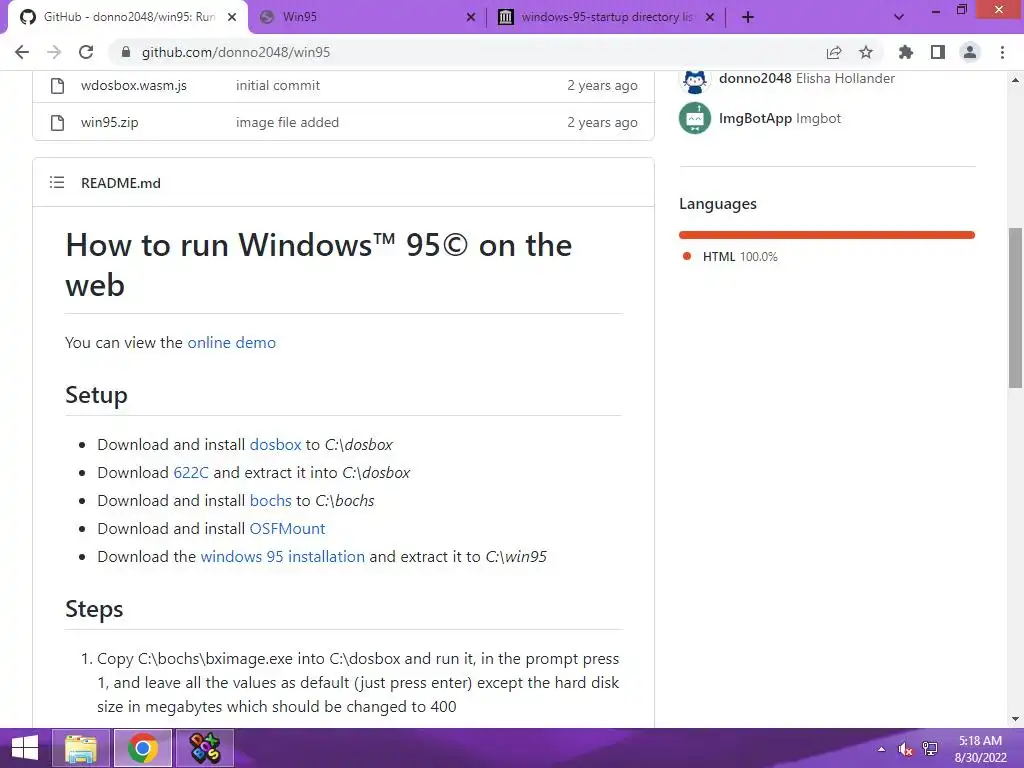This screenshot has width=1024, height=768.
Task: Close the Win95 tab
Action: click(x=471, y=17)
